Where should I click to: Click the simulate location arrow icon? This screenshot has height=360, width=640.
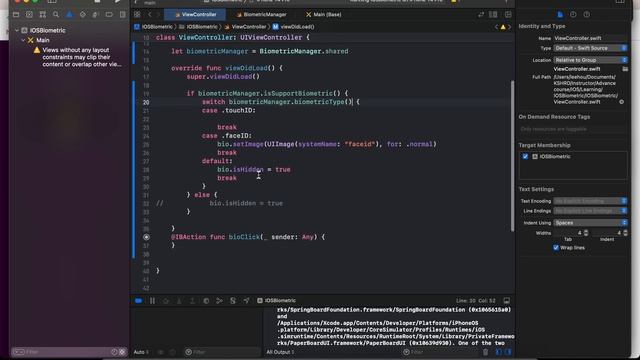click(246, 301)
